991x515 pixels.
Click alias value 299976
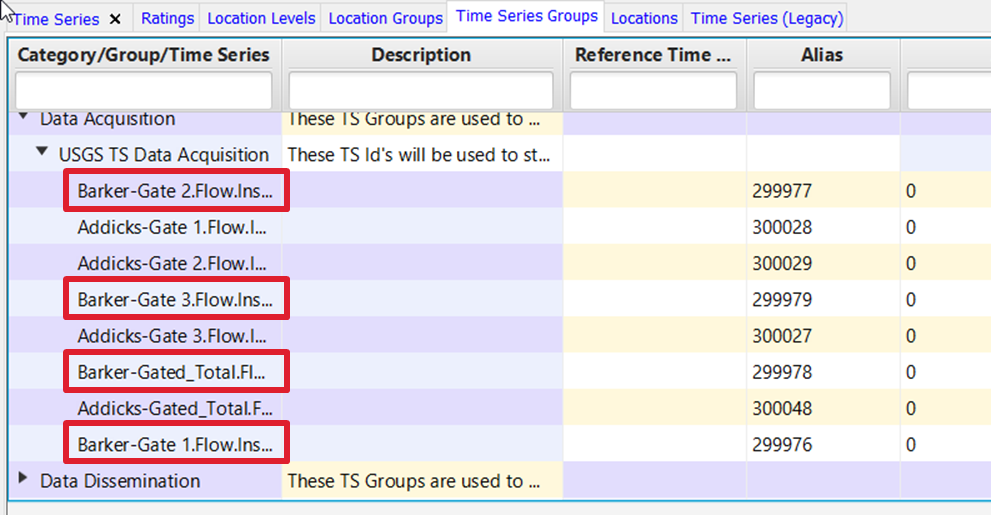click(782, 445)
